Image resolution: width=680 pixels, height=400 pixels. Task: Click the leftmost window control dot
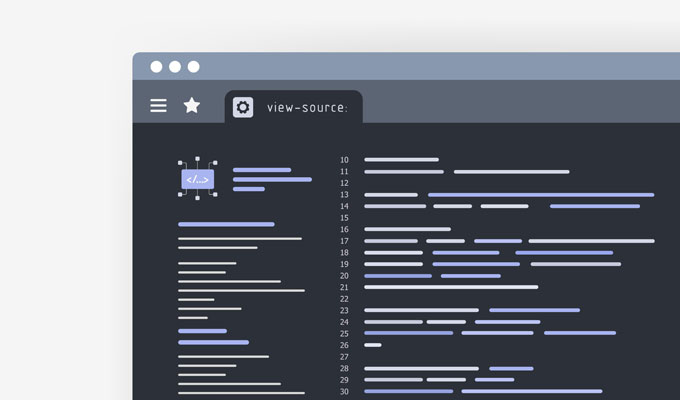(156, 67)
